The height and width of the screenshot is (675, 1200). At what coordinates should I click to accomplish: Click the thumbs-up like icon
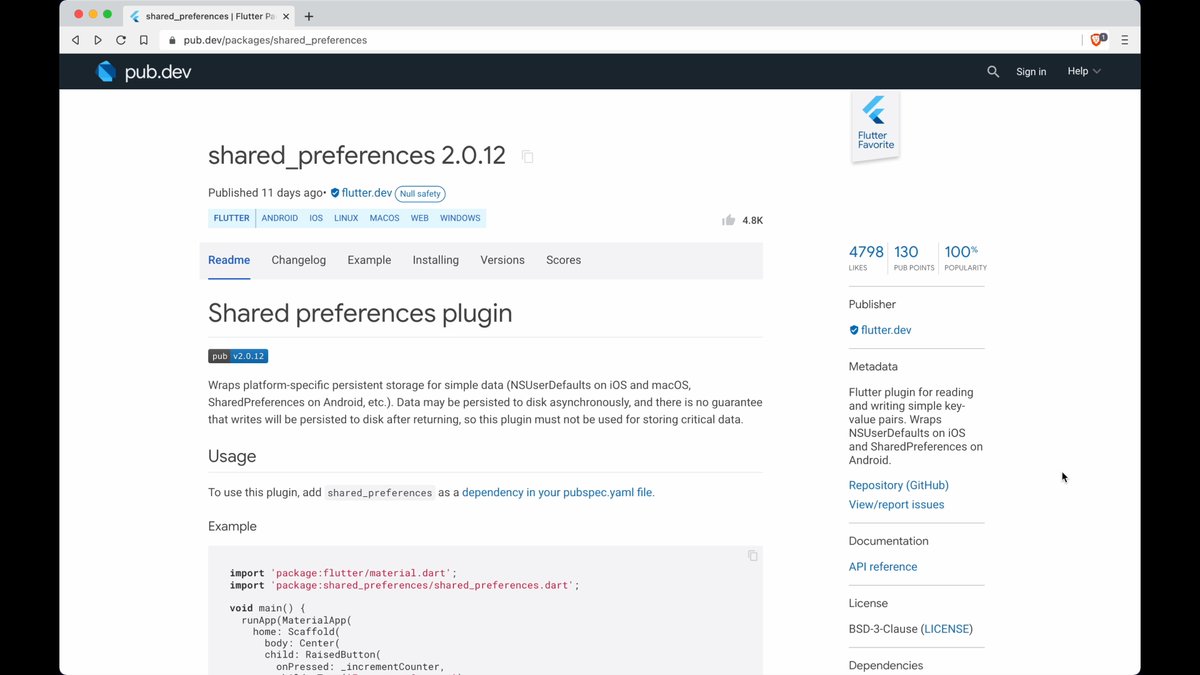pyautogui.click(x=728, y=220)
